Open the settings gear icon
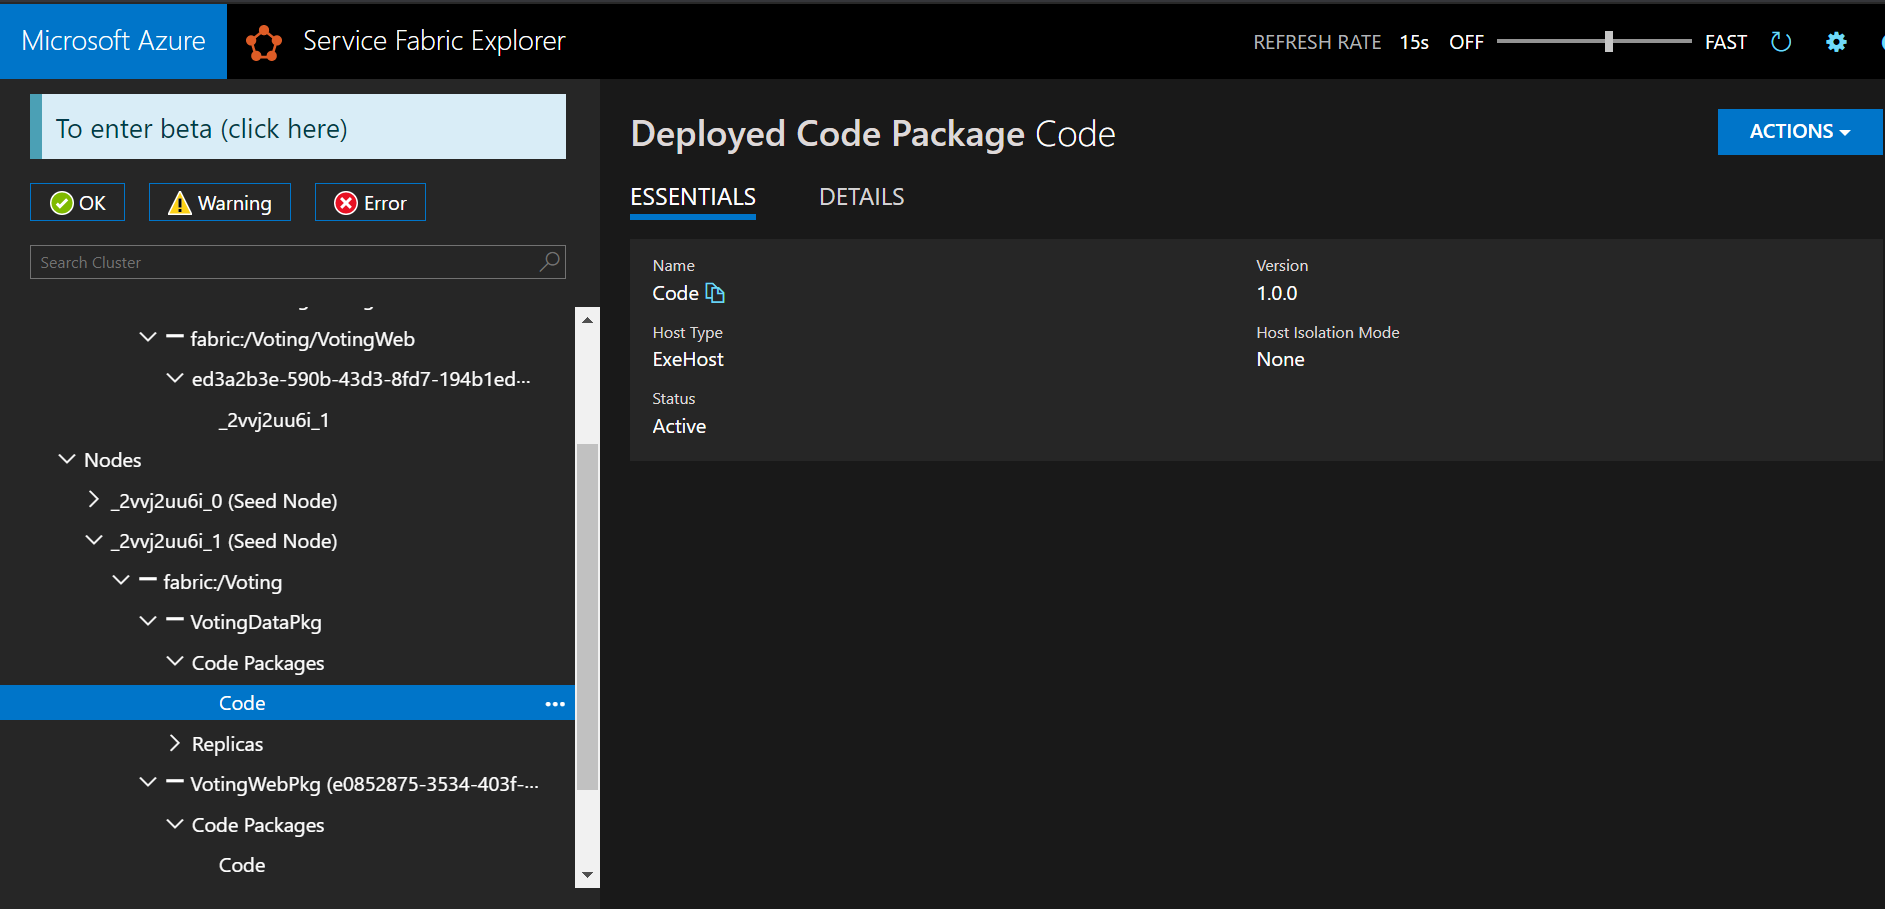This screenshot has width=1885, height=909. coord(1836,41)
